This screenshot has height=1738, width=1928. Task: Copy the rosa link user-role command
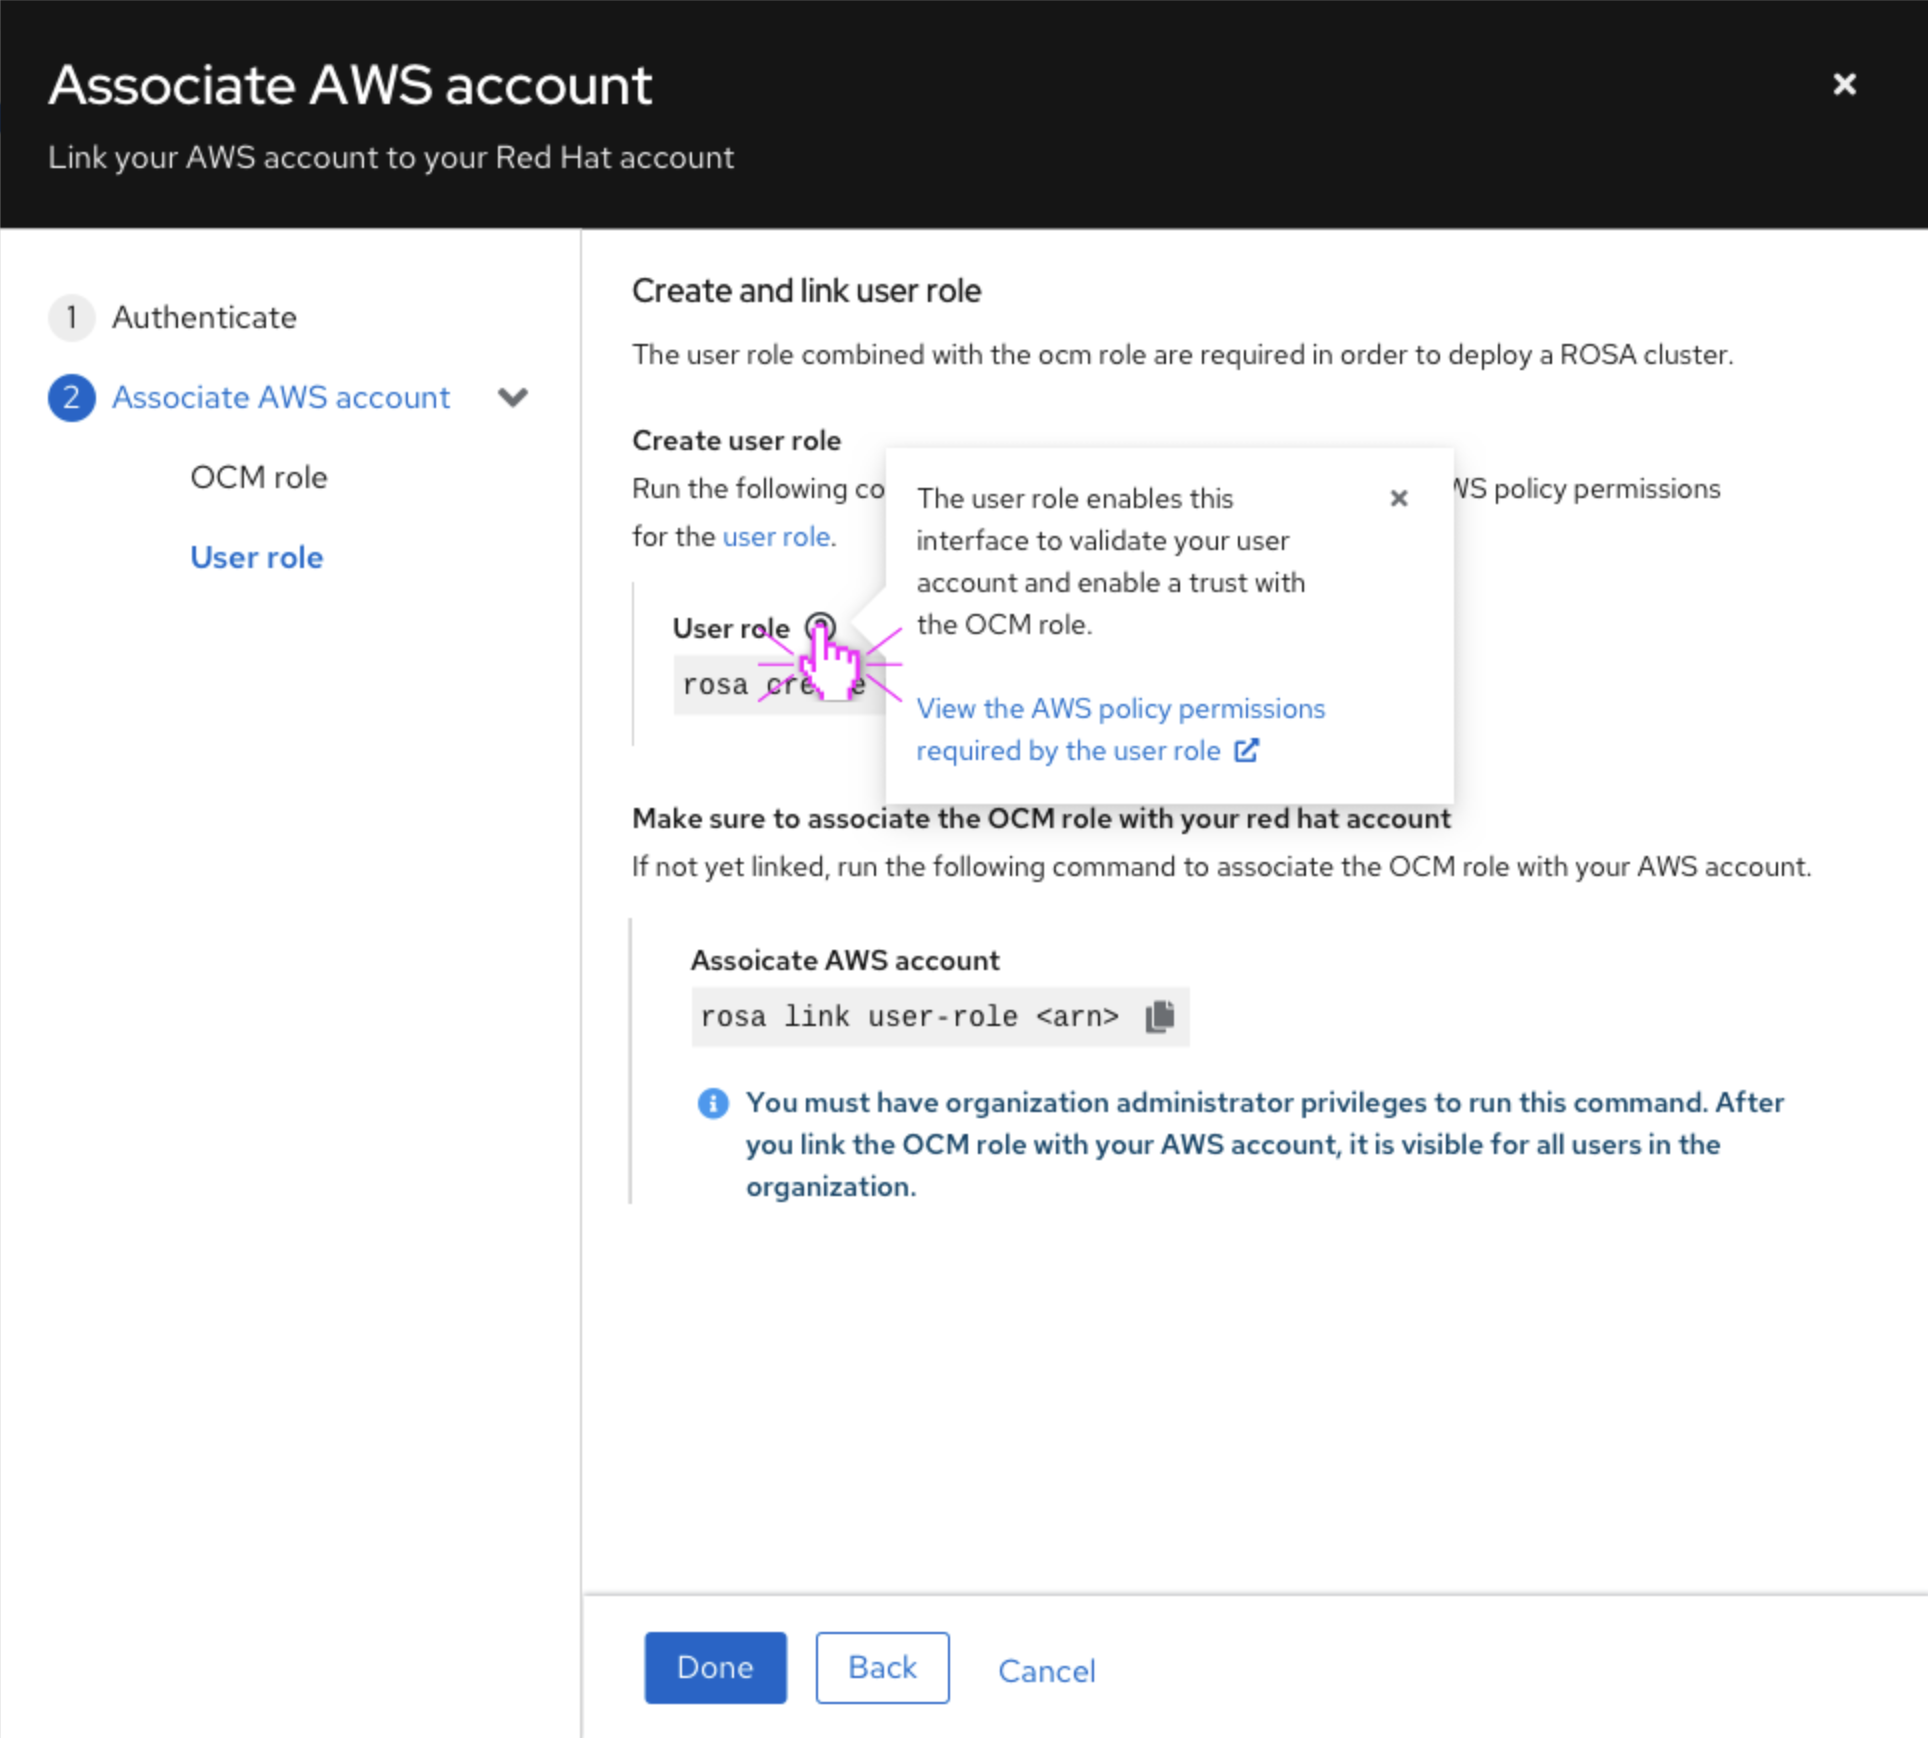point(1160,1016)
